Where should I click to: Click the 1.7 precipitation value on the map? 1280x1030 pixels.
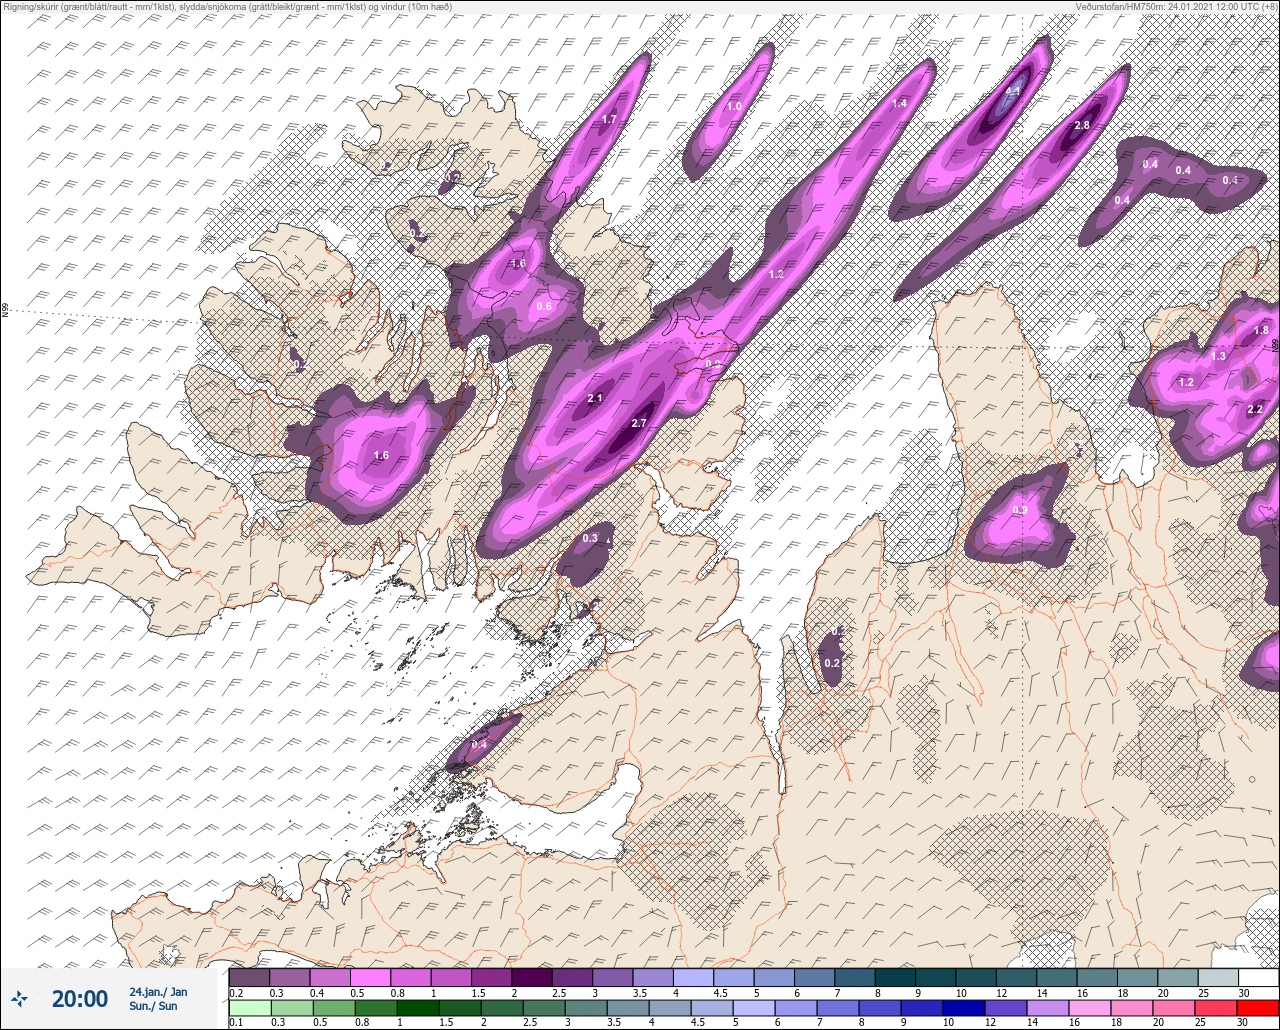(x=608, y=120)
